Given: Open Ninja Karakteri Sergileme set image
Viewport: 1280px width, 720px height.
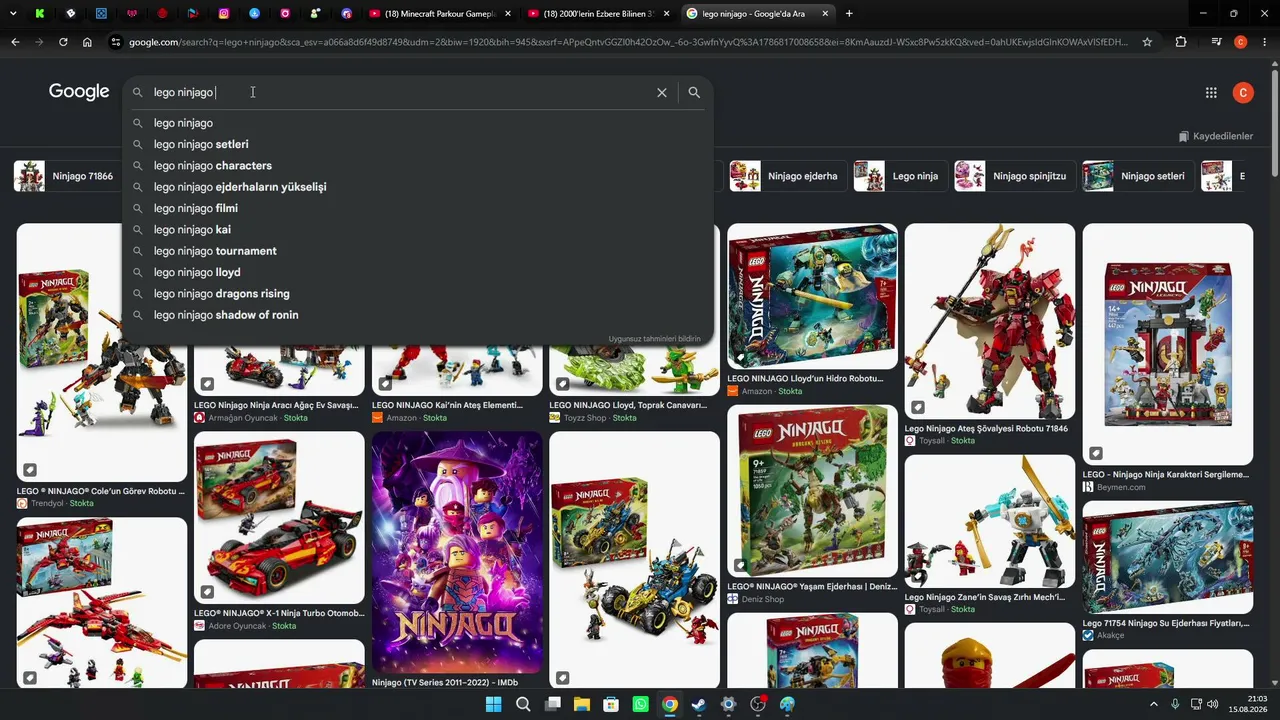Looking at the screenshot, I should click(1167, 343).
